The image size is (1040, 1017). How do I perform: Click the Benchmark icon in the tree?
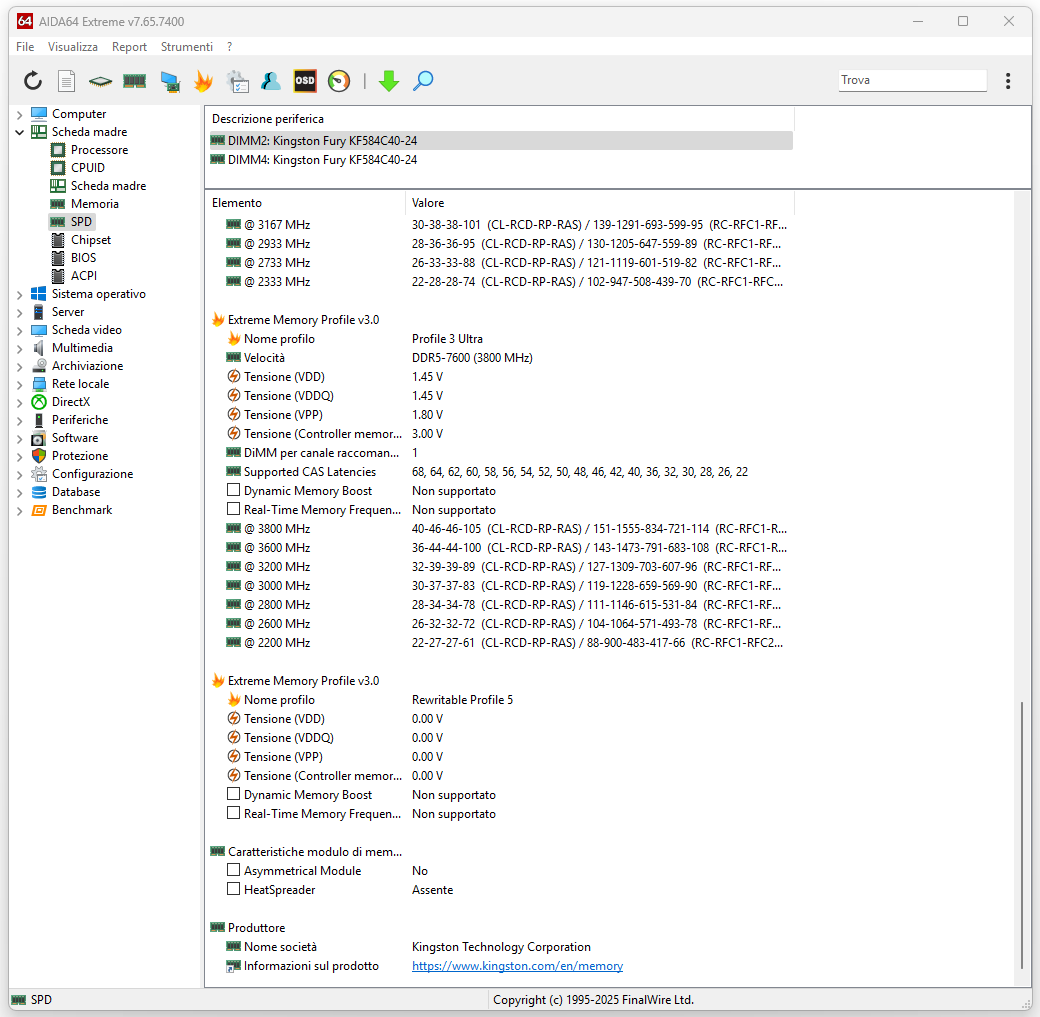tap(39, 510)
